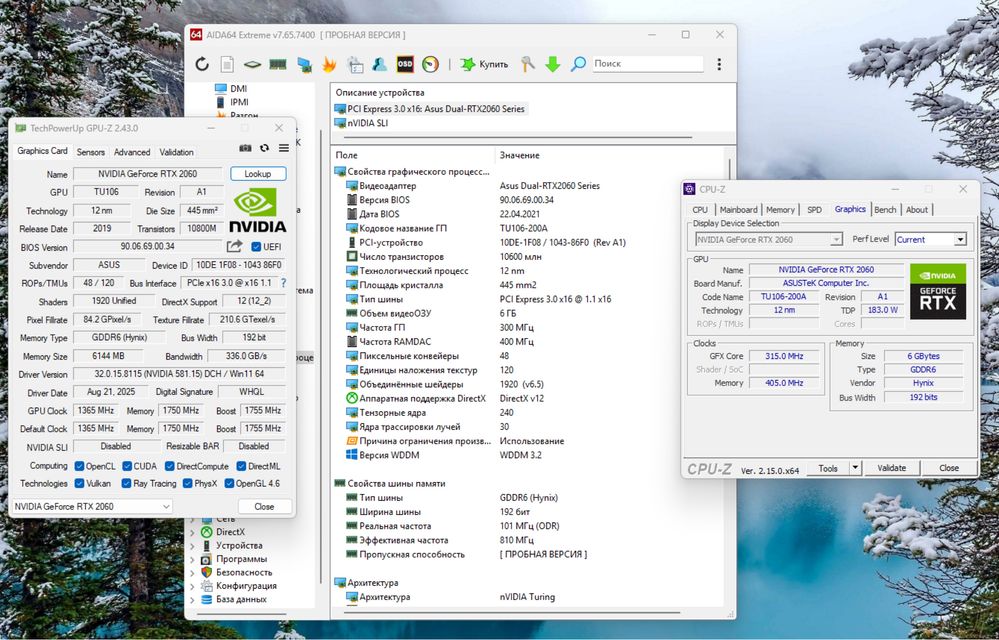This screenshot has height=640, width=999.
Task: Toggle the OpenGL 4.6 checkbox in GPU-Z
Action: pyautogui.click(x=229, y=483)
